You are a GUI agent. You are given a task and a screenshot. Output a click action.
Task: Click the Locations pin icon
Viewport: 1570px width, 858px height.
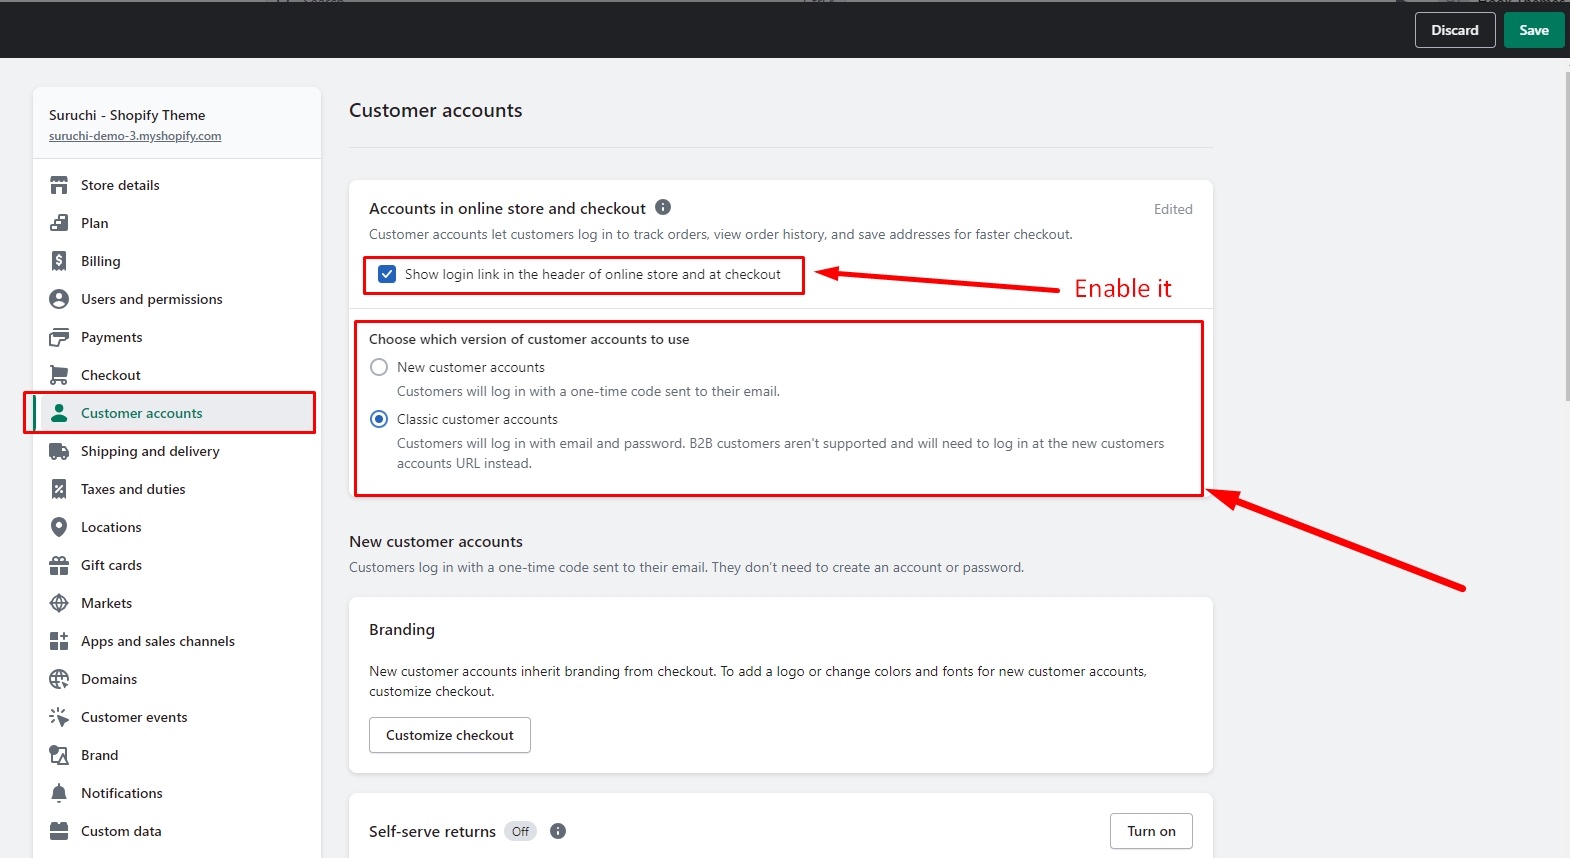(59, 527)
